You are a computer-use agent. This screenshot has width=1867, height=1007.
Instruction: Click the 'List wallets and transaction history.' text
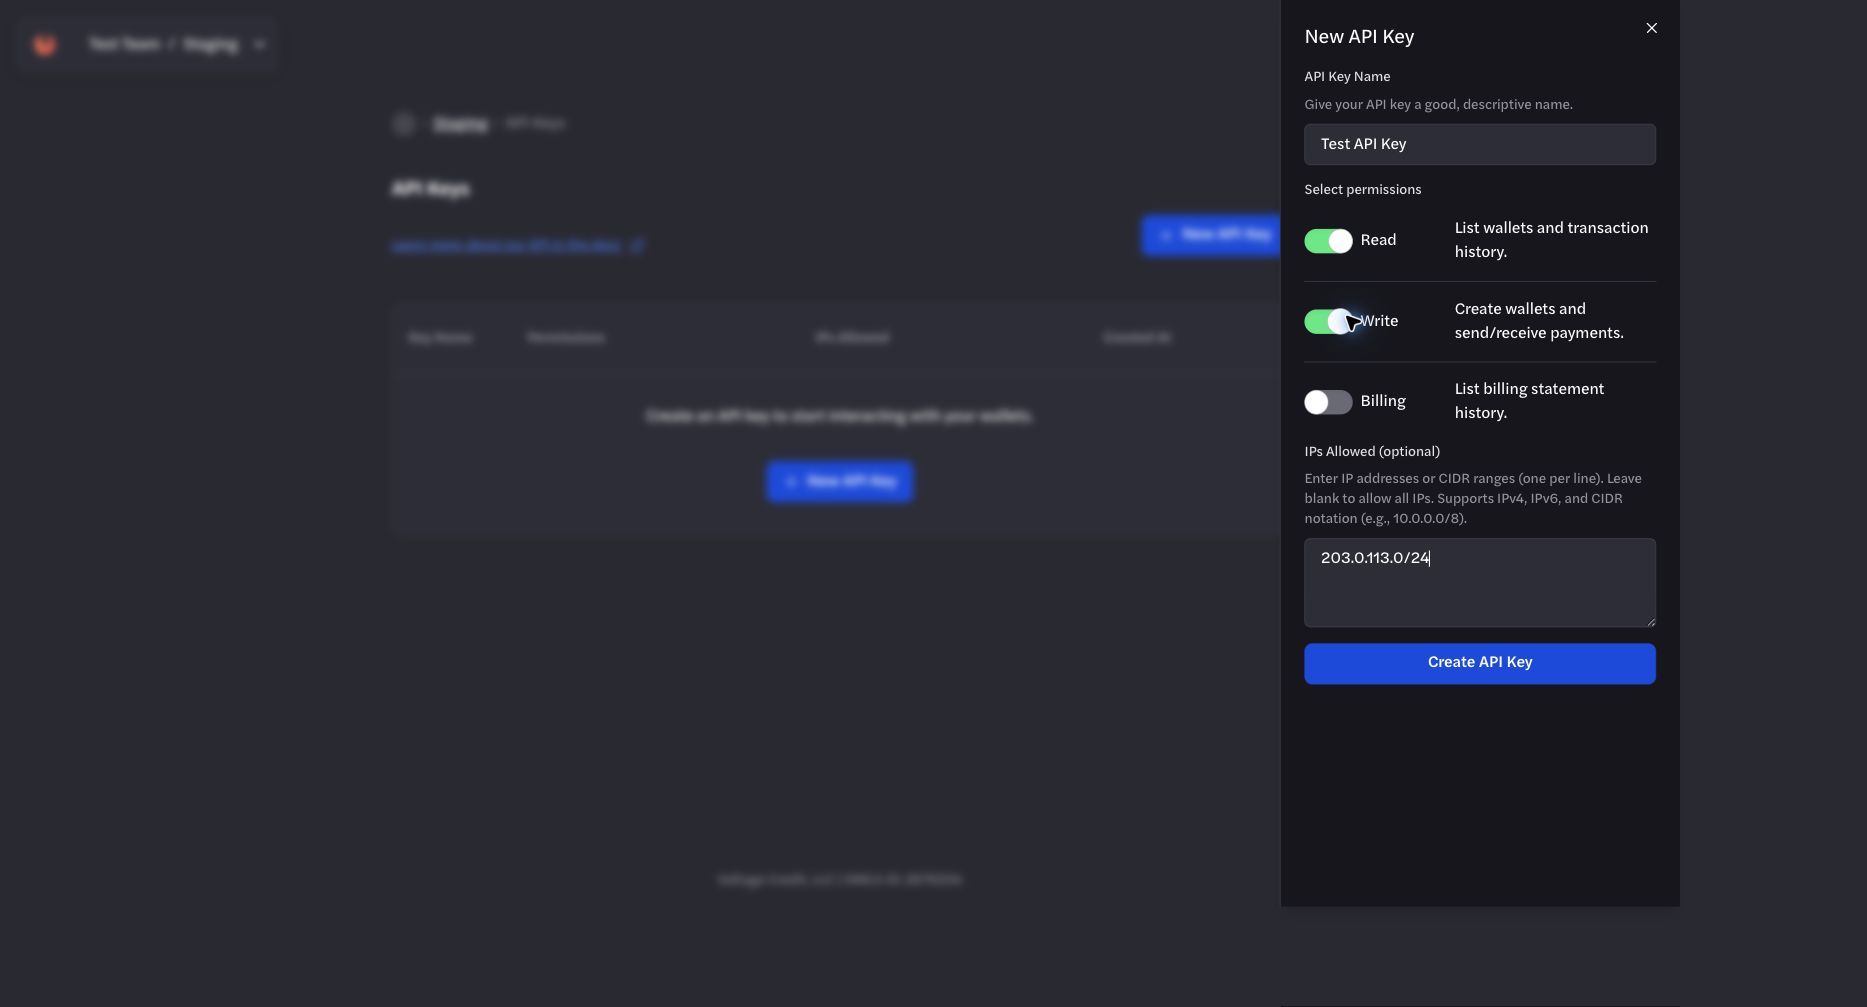click(x=1551, y=240)
